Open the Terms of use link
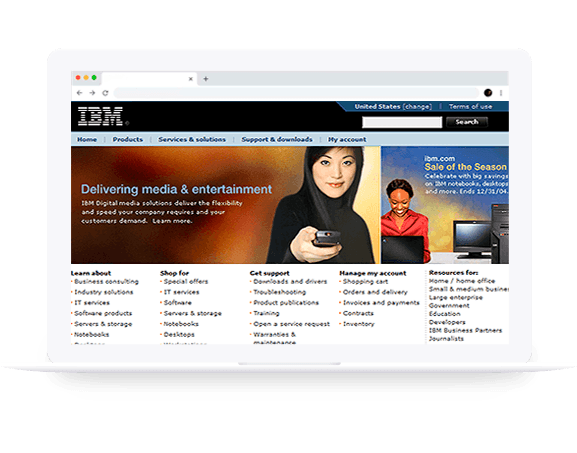577x453 pixels. click(470, 107)
